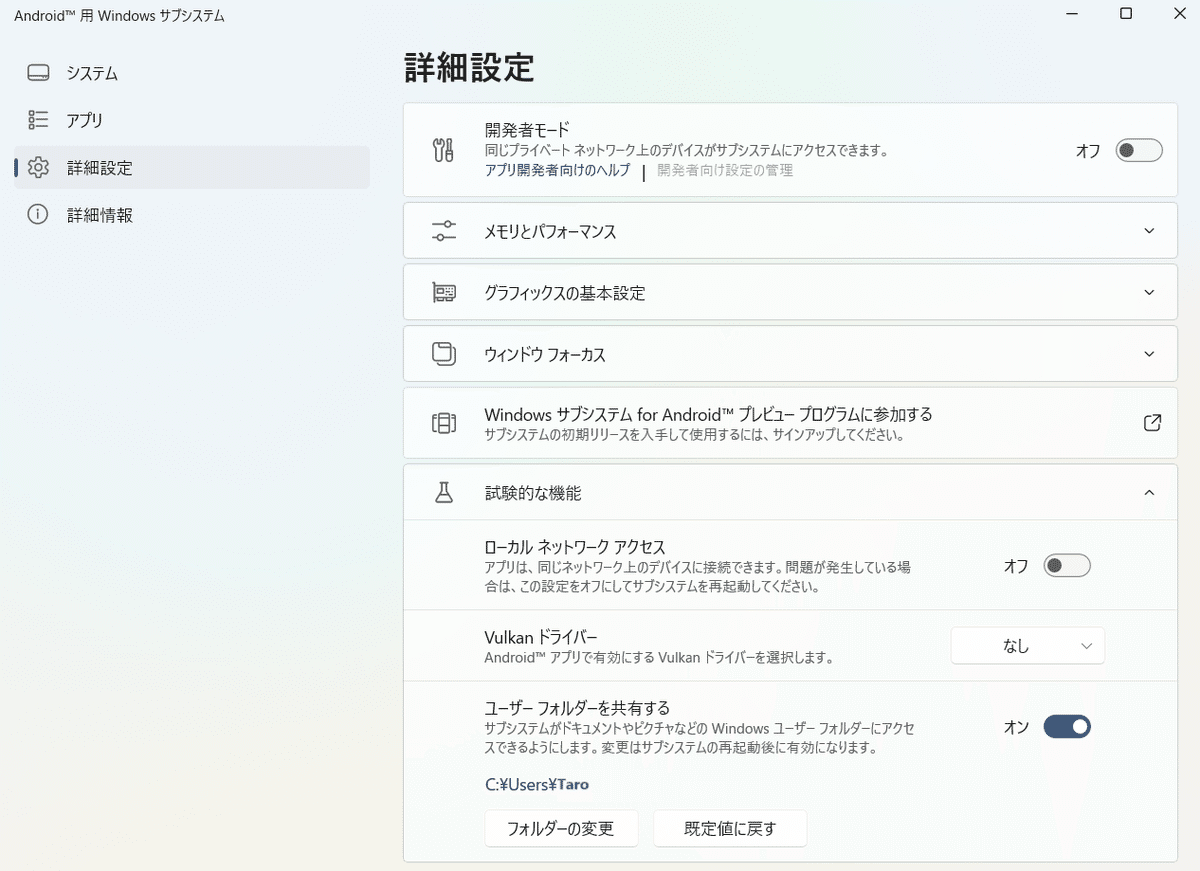Image resolution: width=1200 pixels, height=871 pixels.
Task: Open the Vulkan ドライバー dropdown
Action: point(1028,646)
